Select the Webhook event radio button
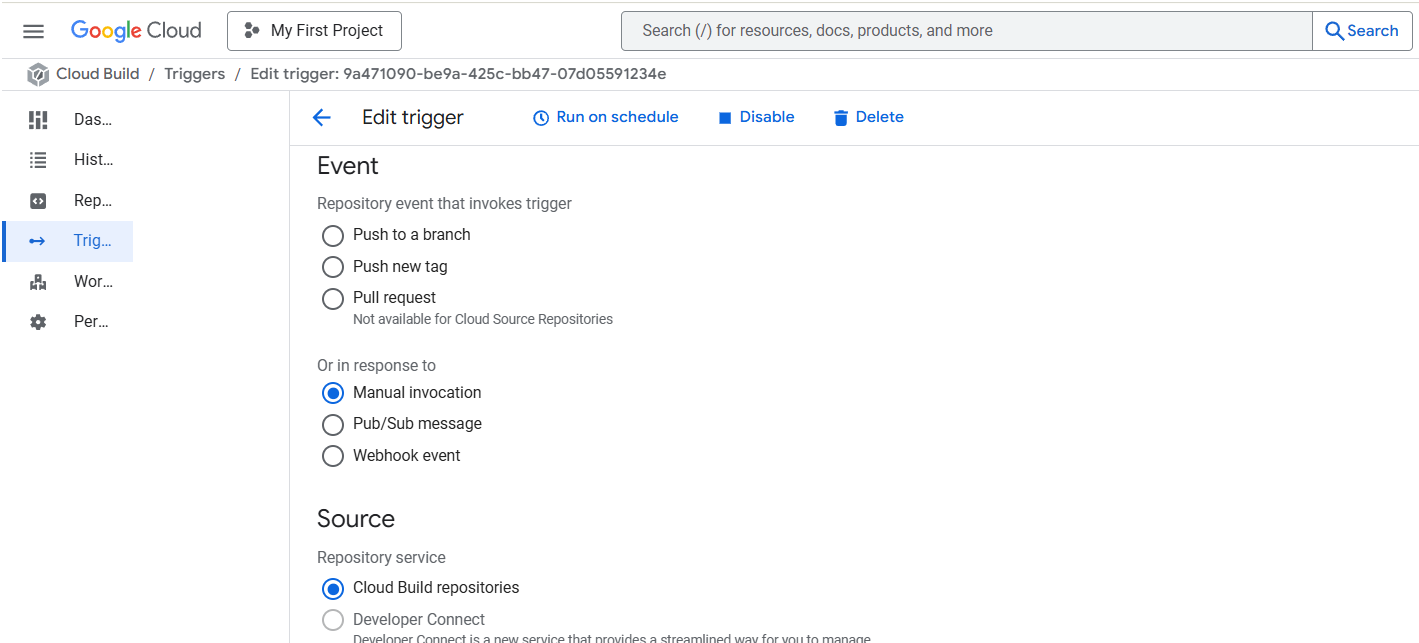This screenshot has height=643, width=1419. [x=333, y=456]
